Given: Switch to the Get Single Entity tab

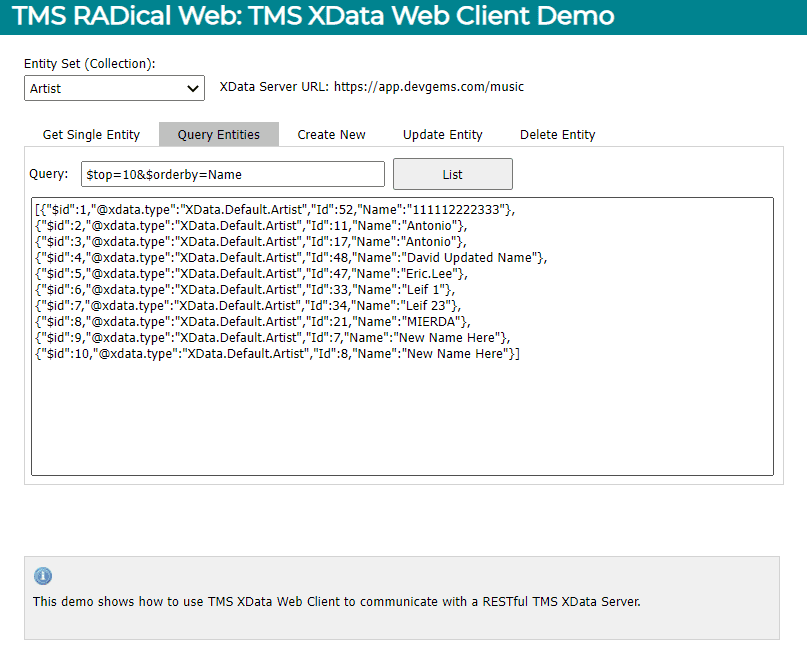Looking at the screenshot, I should [x=91, y=134].
